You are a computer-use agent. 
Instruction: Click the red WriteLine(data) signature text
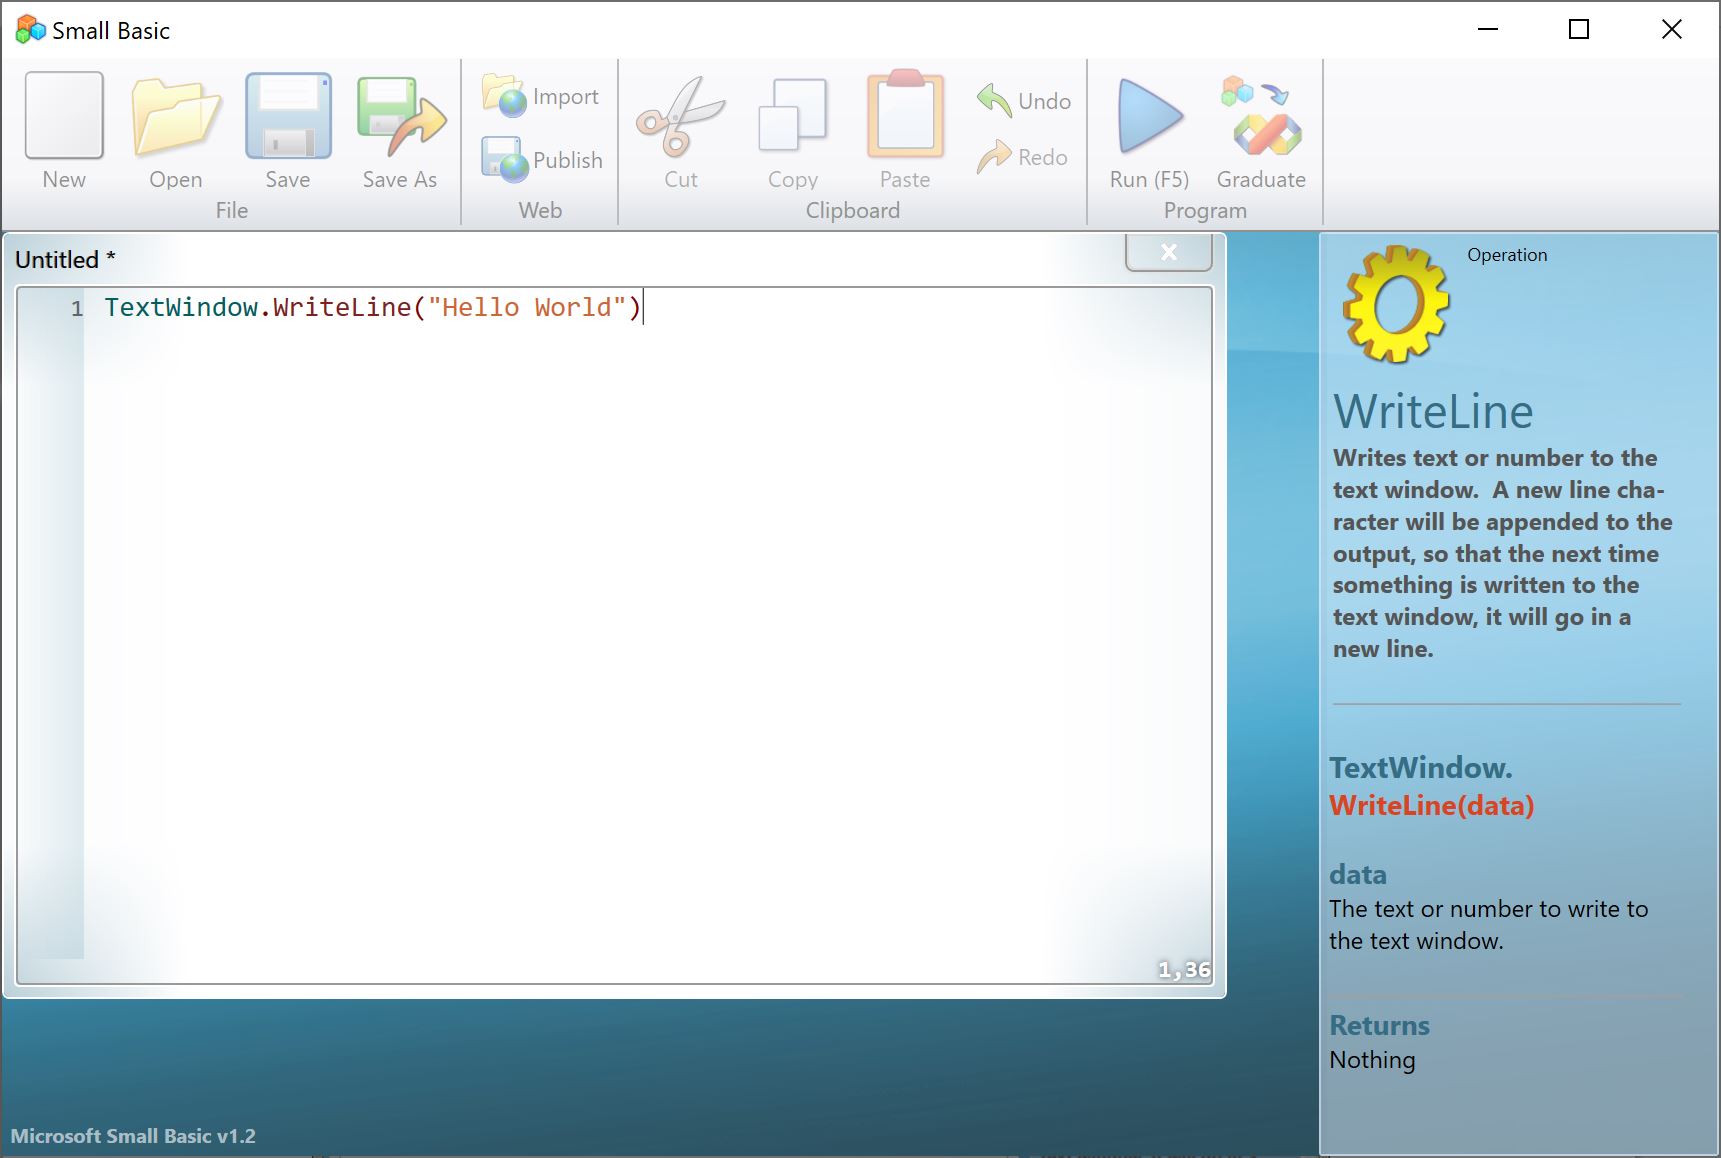(x=1431, y=806)
